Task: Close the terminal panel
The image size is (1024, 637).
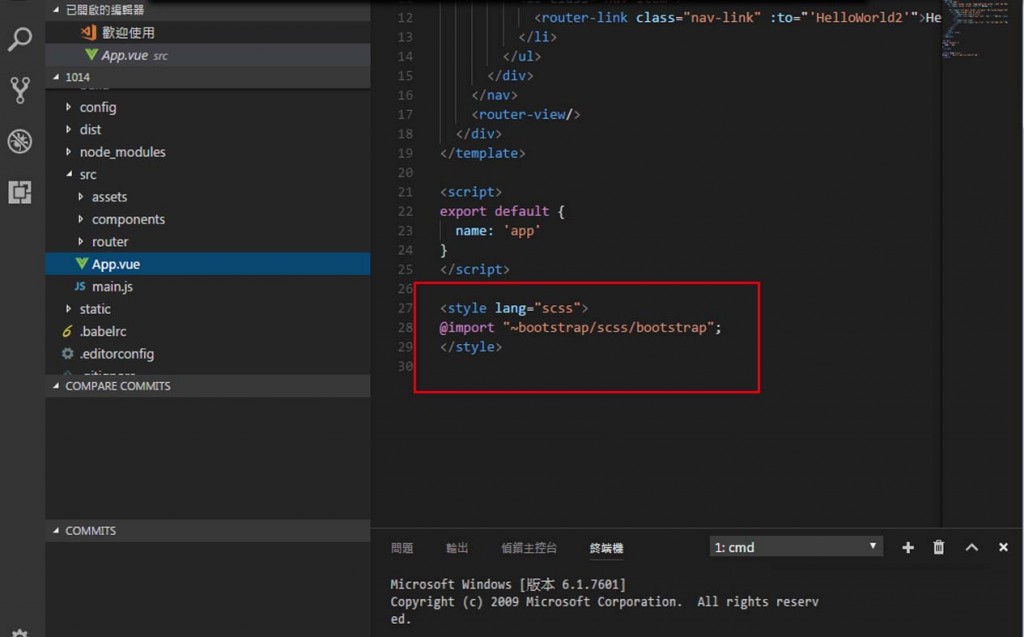Action: click(1003, 547)
